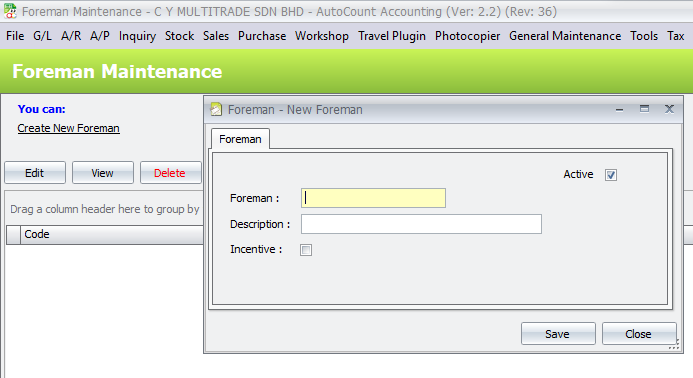The image size is (693, 378).
Task: Close the New Foreman dialog window
Action: tap(670, 109)
